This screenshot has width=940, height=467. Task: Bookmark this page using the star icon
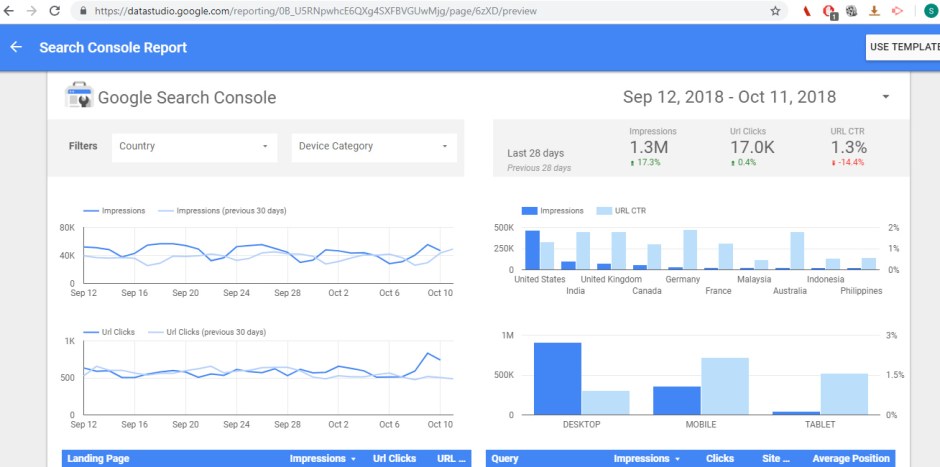point(775,10)
